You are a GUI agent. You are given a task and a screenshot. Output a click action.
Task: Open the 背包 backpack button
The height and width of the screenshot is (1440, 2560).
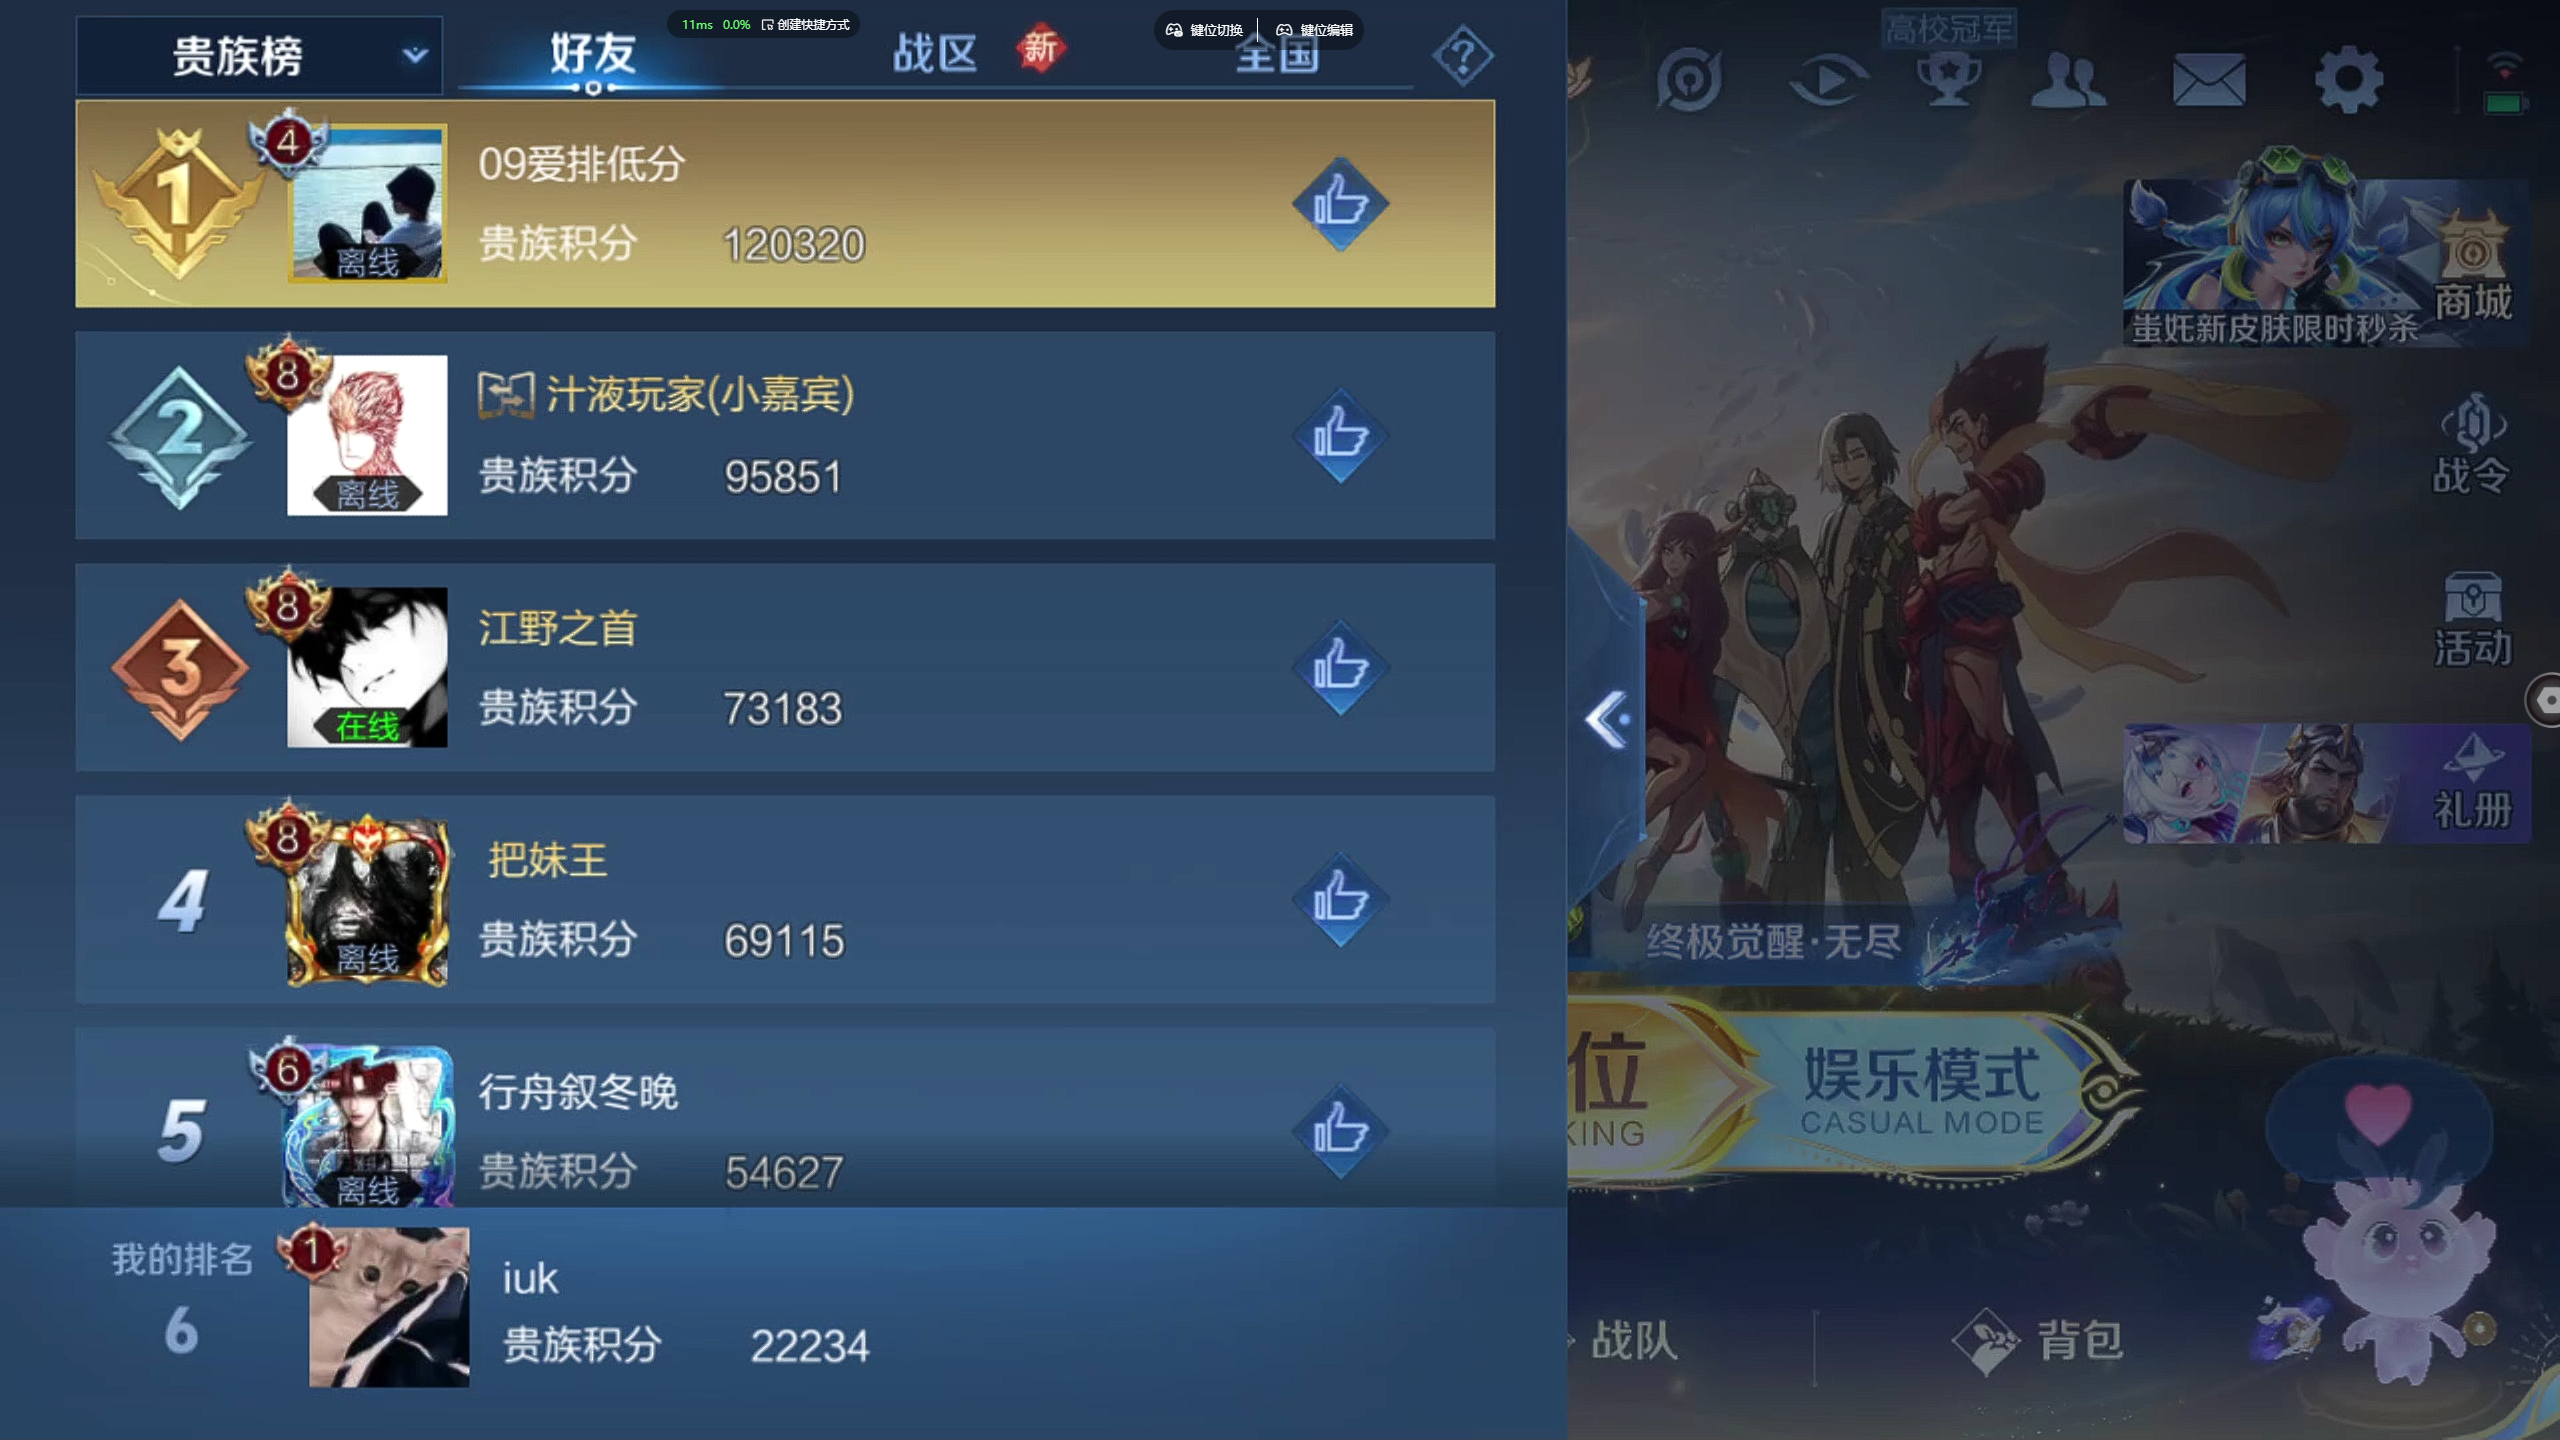2040,1340
